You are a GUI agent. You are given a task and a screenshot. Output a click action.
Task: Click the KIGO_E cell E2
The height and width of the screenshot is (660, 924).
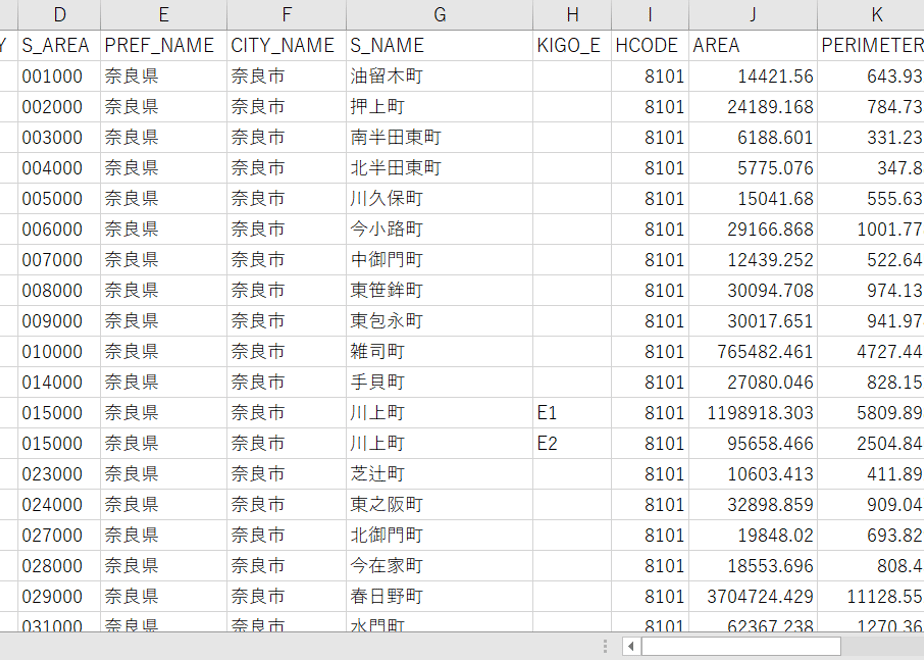[572, 444]
